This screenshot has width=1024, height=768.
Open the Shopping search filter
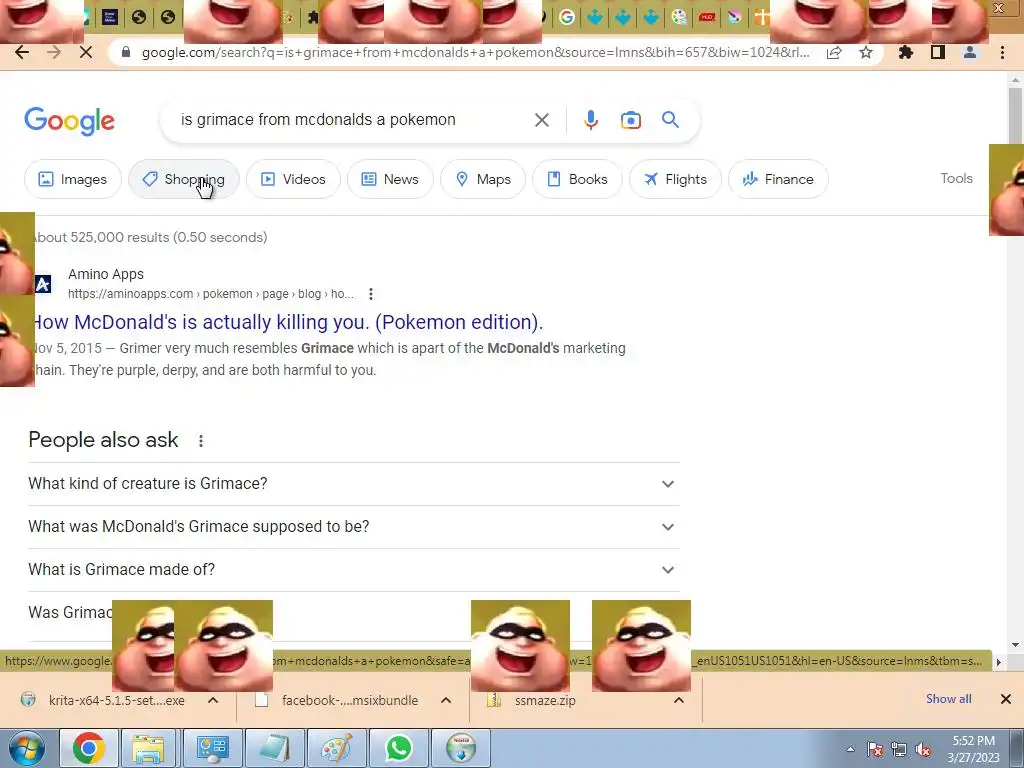click(x=184, y=179)
